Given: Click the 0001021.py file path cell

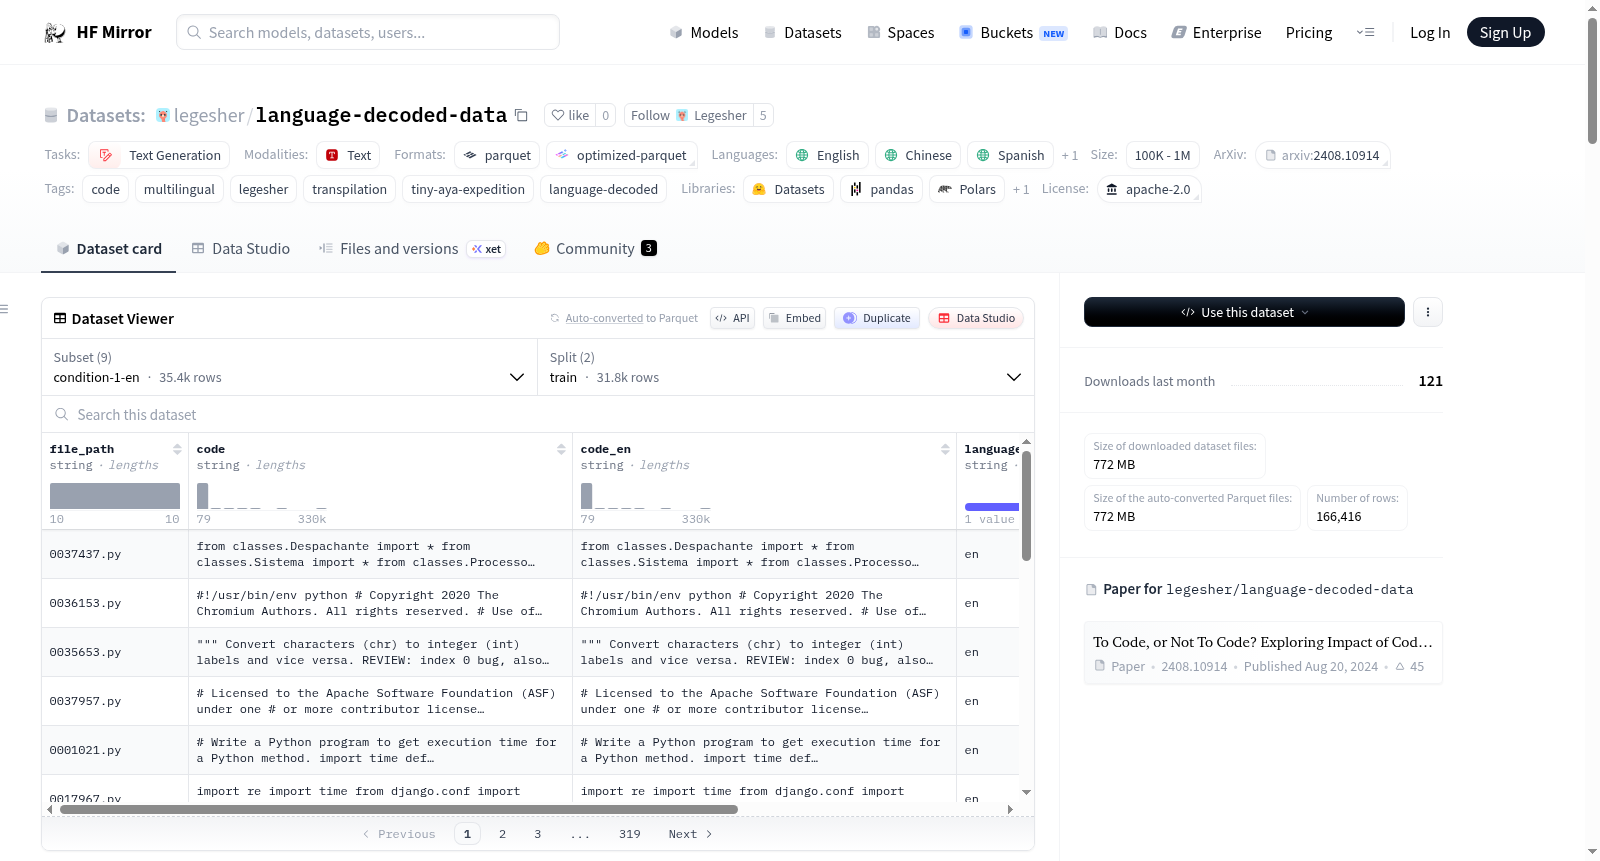Looking at the screenshot, I should (115, 750).
